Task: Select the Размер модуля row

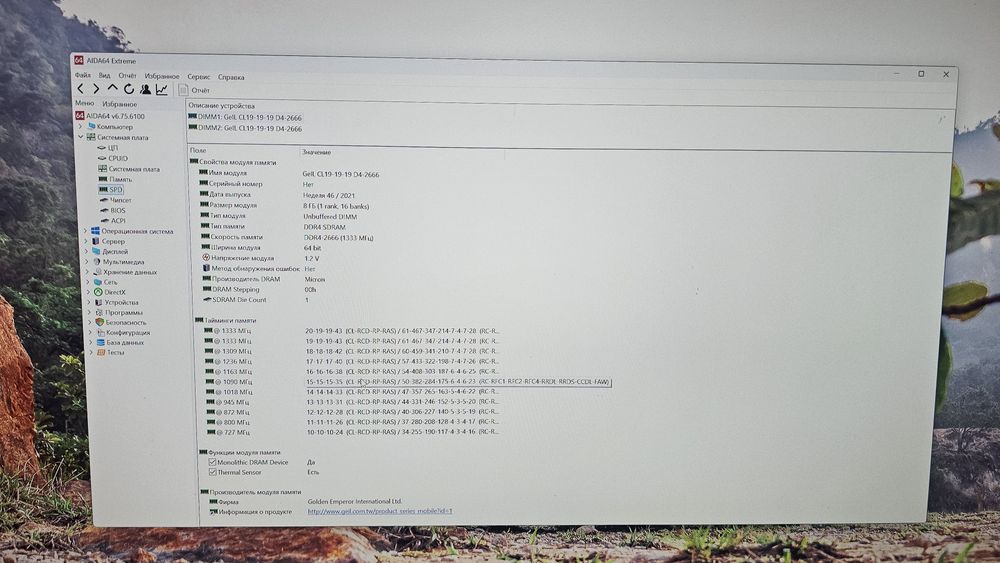Action: pos(285,205)
